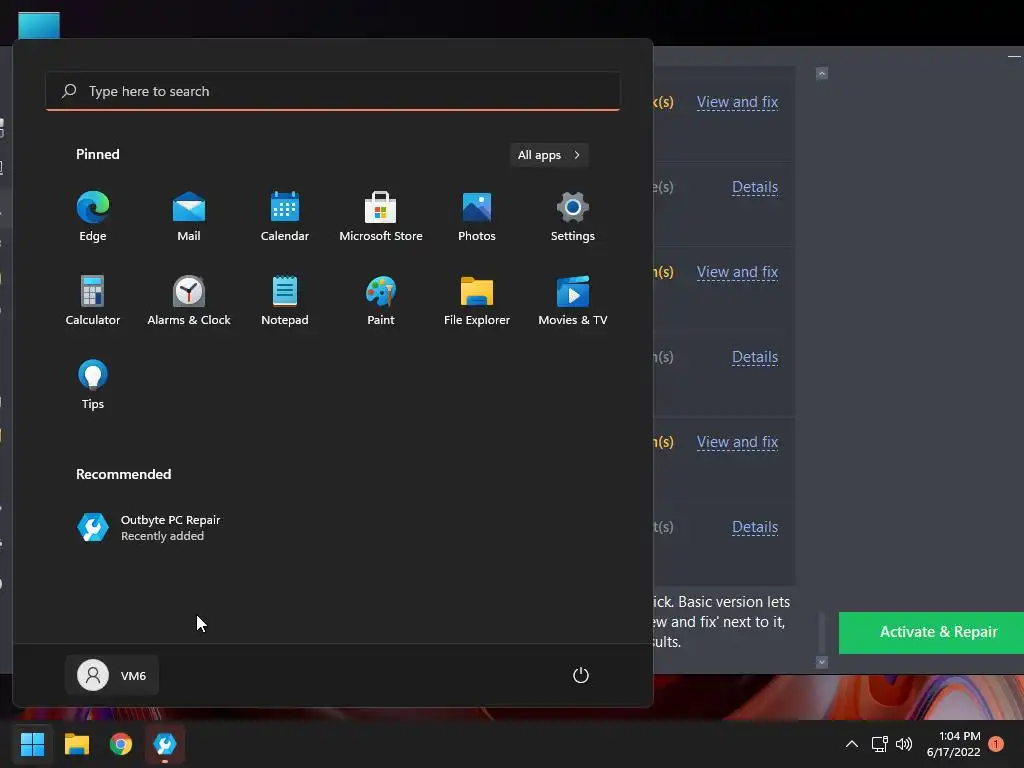
Task: Click the Activate & Repair button
Action: tap(931, 632)
